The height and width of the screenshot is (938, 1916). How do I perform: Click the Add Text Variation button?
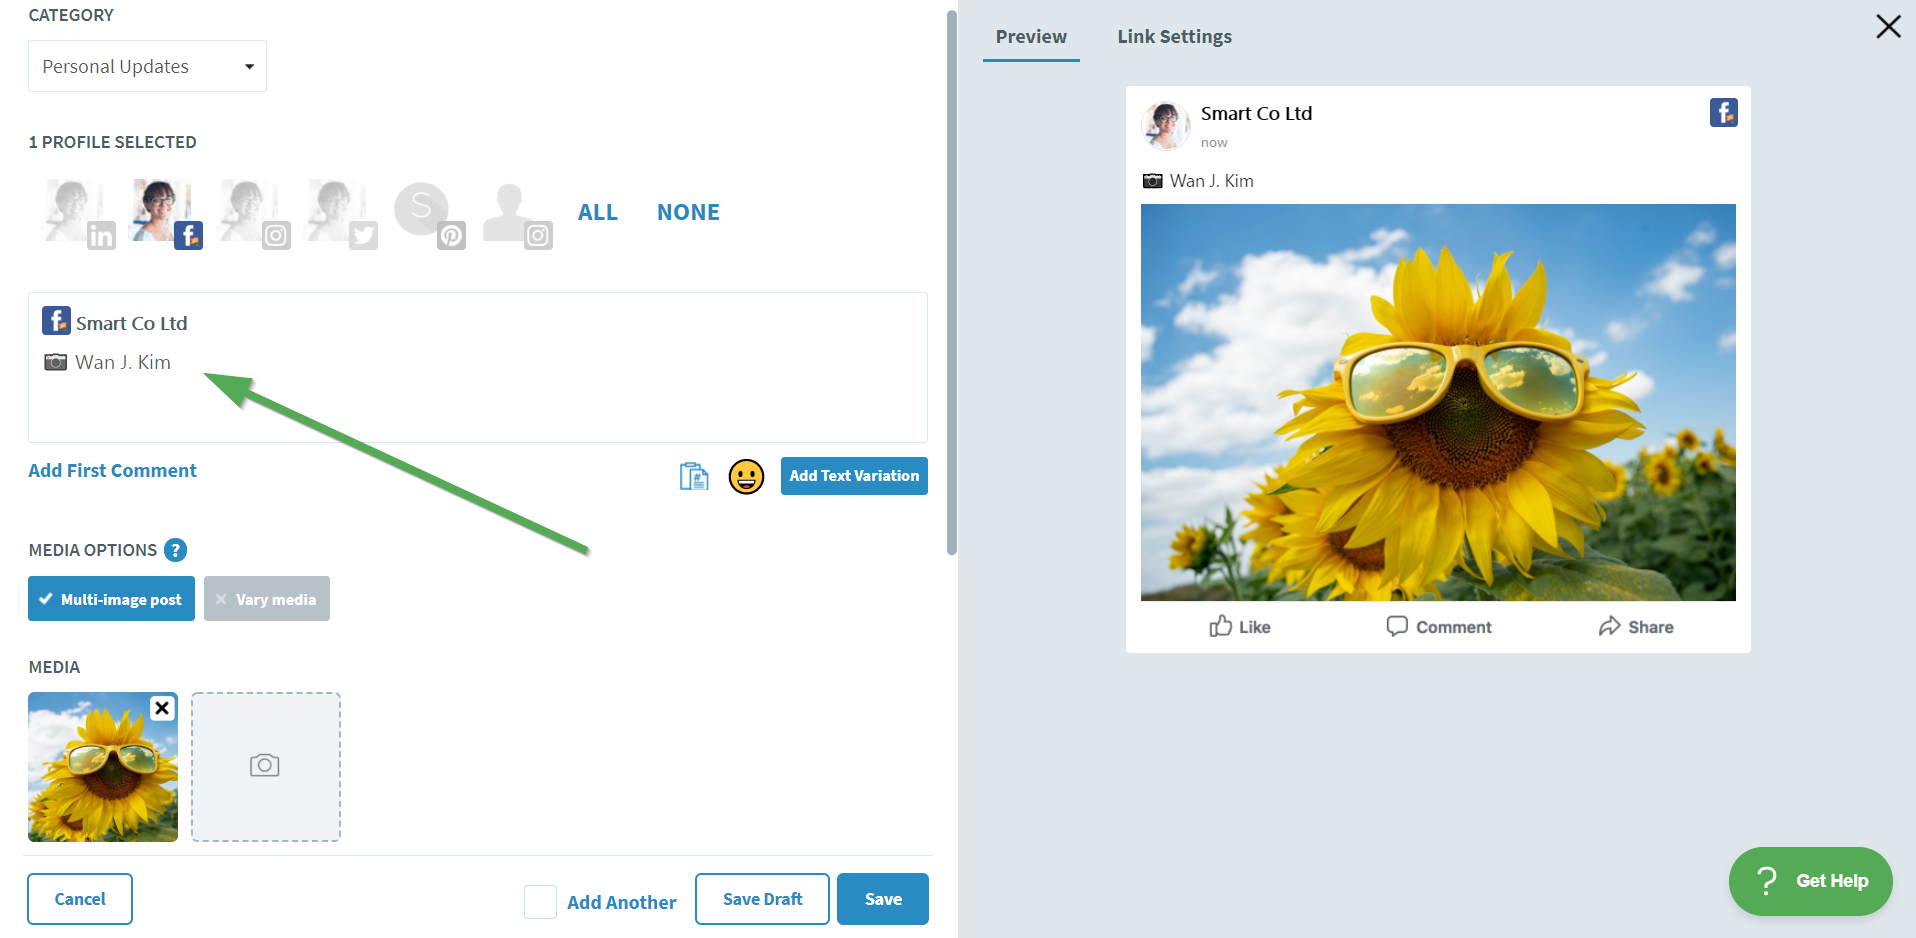[853, 476]
